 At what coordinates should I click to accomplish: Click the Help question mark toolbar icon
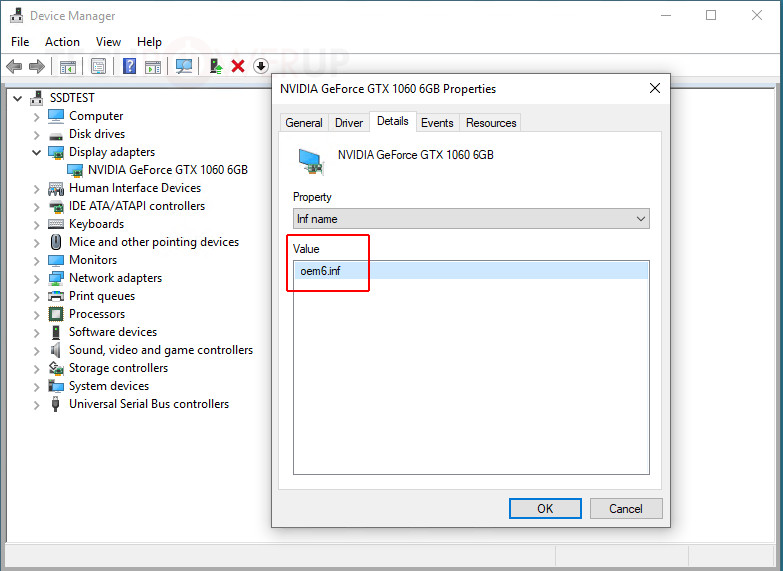(129, 67)
